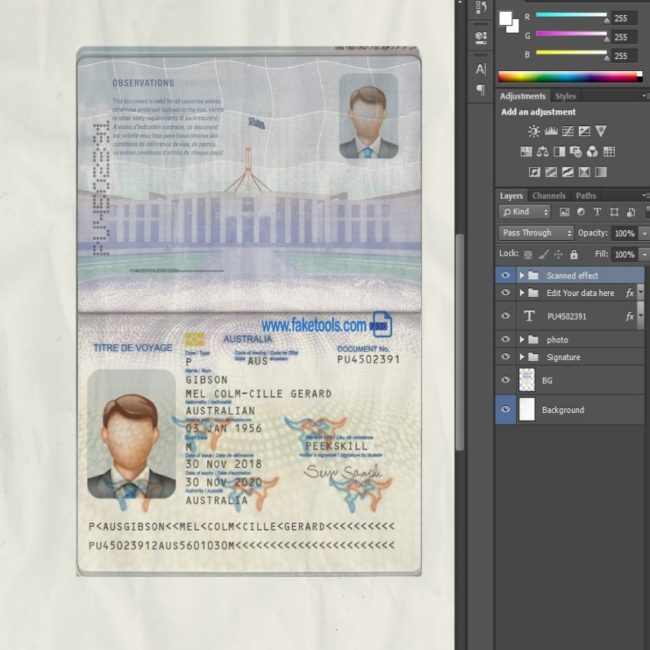The image size is (650, 650).
Task: Switch to the Channels tab
Action: tap(549, 196)
